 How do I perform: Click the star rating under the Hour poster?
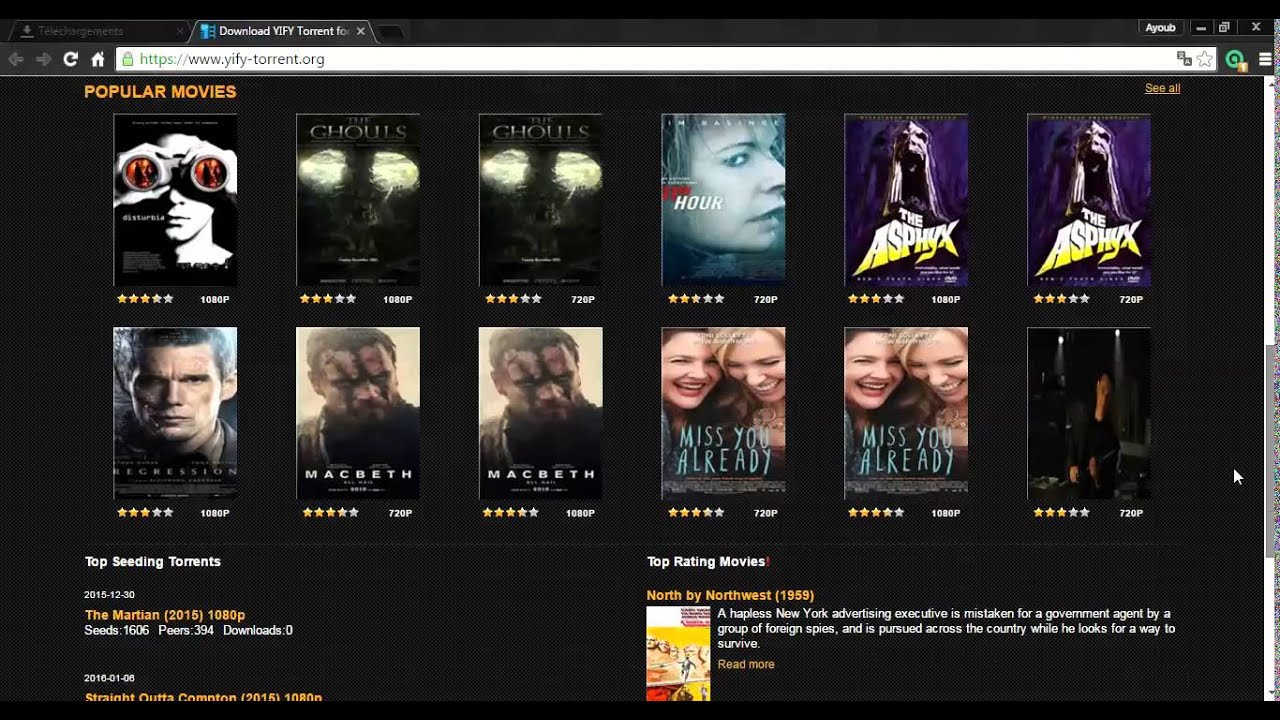tap(696, 299)
